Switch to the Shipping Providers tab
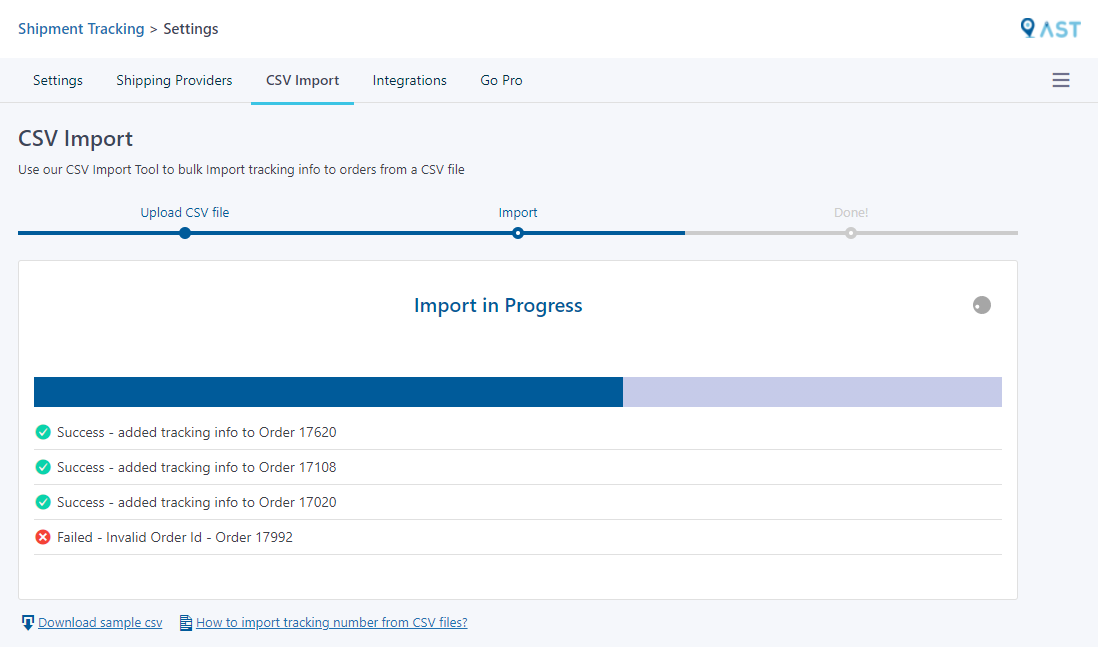This screenshot has width=1098, height=647. click(x=174, y=80)
